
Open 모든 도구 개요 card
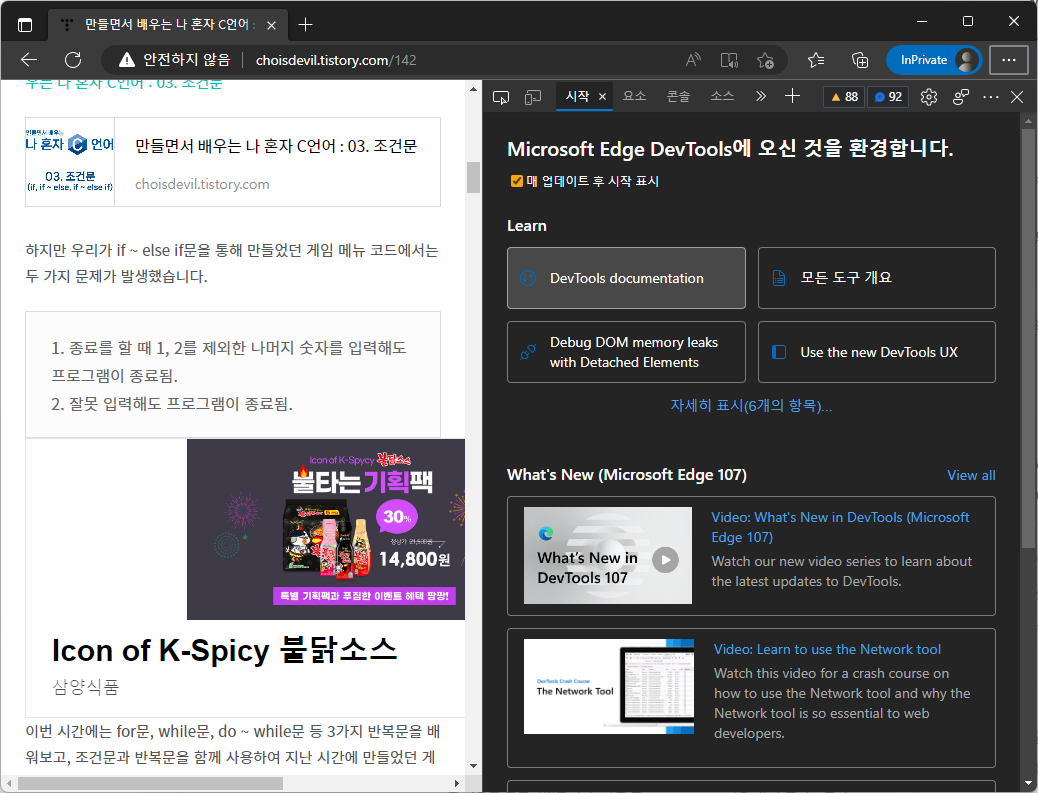click(876, 278)
